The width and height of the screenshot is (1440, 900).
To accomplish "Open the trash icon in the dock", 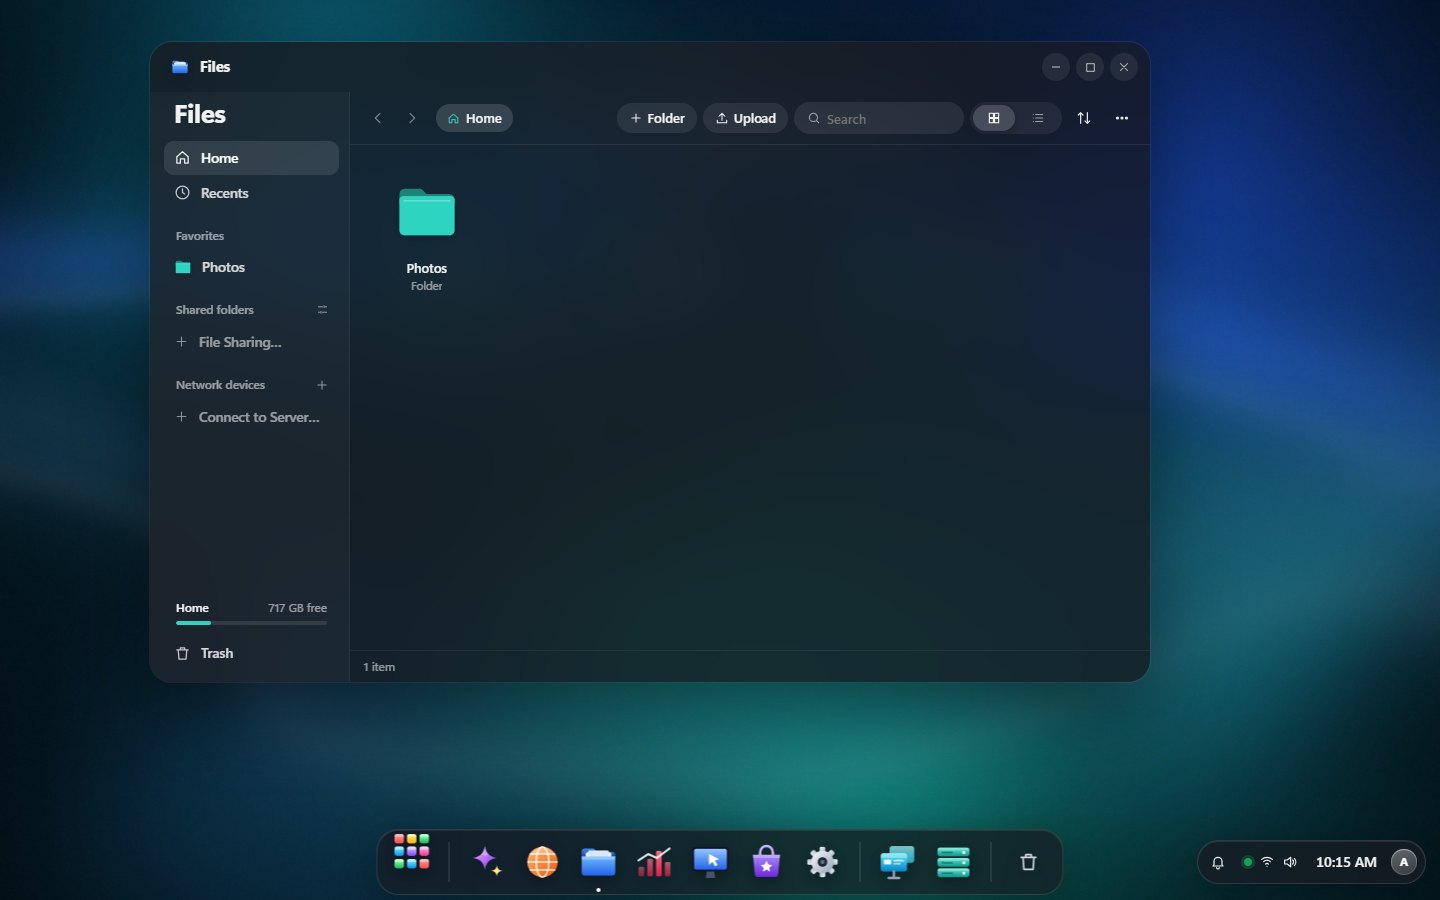I will (1028, 862).
